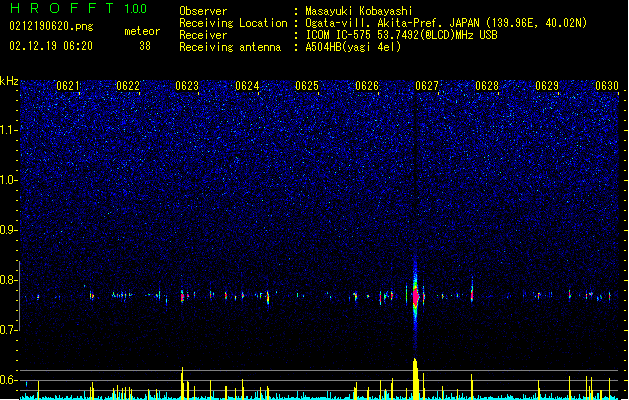The image size is (629, 400).
Task: Click the 0.9 kHz axis label
Action: point(9,230)
